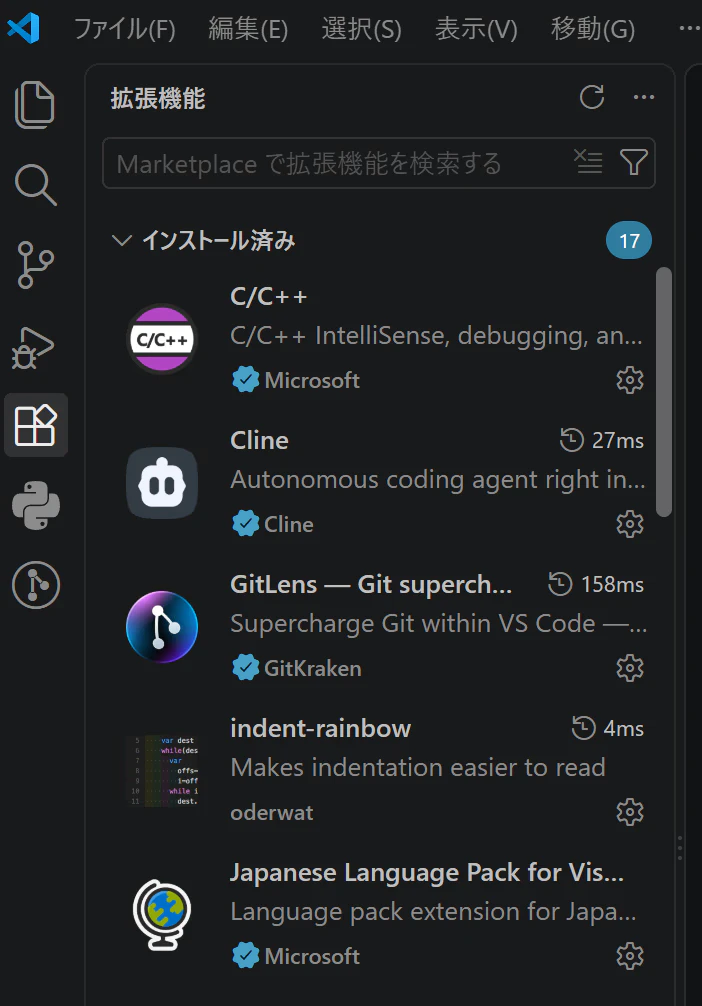Select the GitLens — Git superch... title
702x1006 pixels.
click(x=371, y=584)
